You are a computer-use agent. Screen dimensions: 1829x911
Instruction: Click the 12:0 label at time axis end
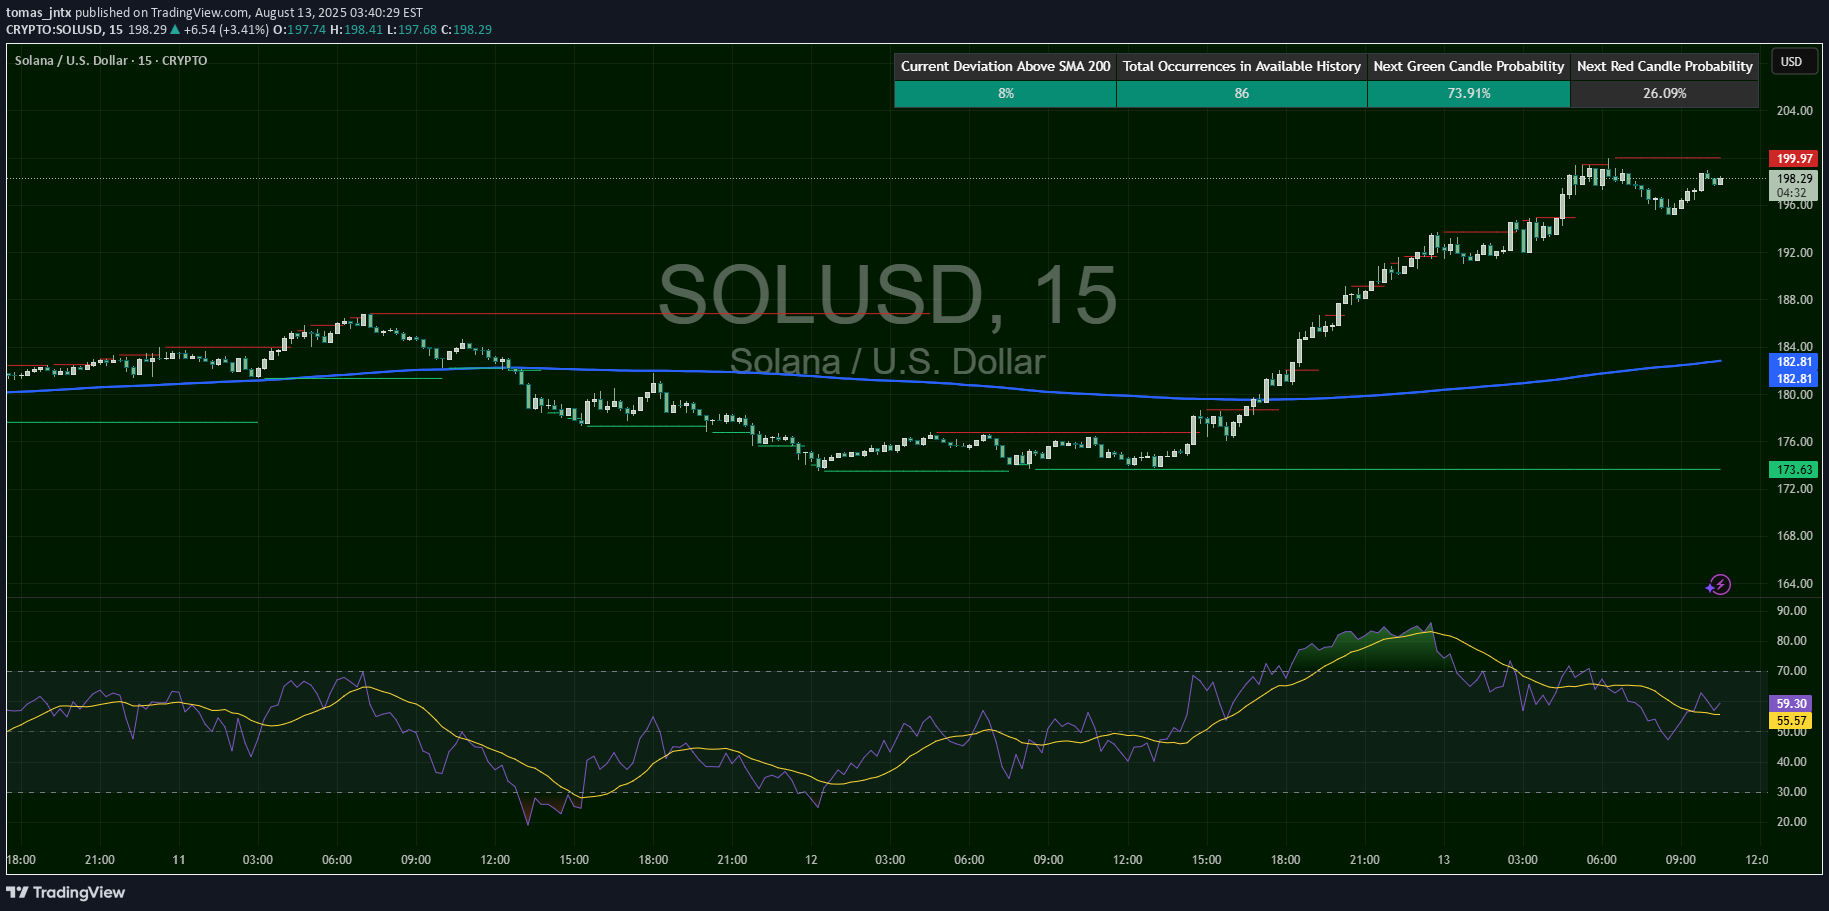(1756, 860)
